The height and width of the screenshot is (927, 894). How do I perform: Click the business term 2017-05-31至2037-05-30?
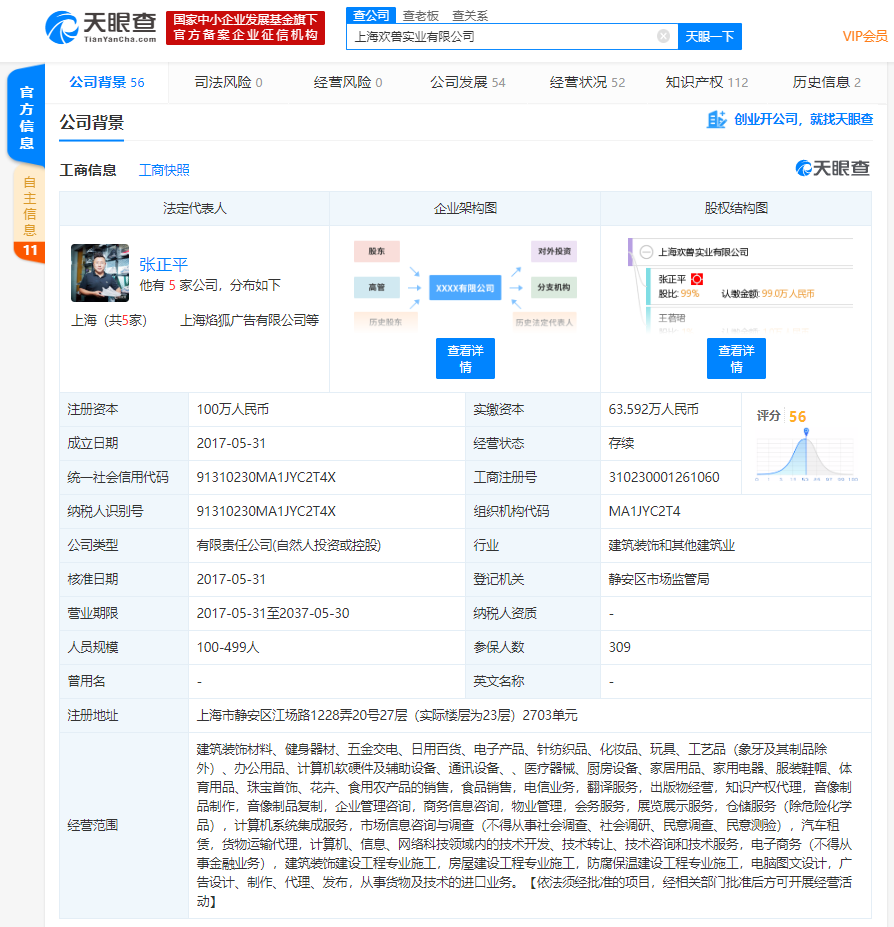point(273,613)
